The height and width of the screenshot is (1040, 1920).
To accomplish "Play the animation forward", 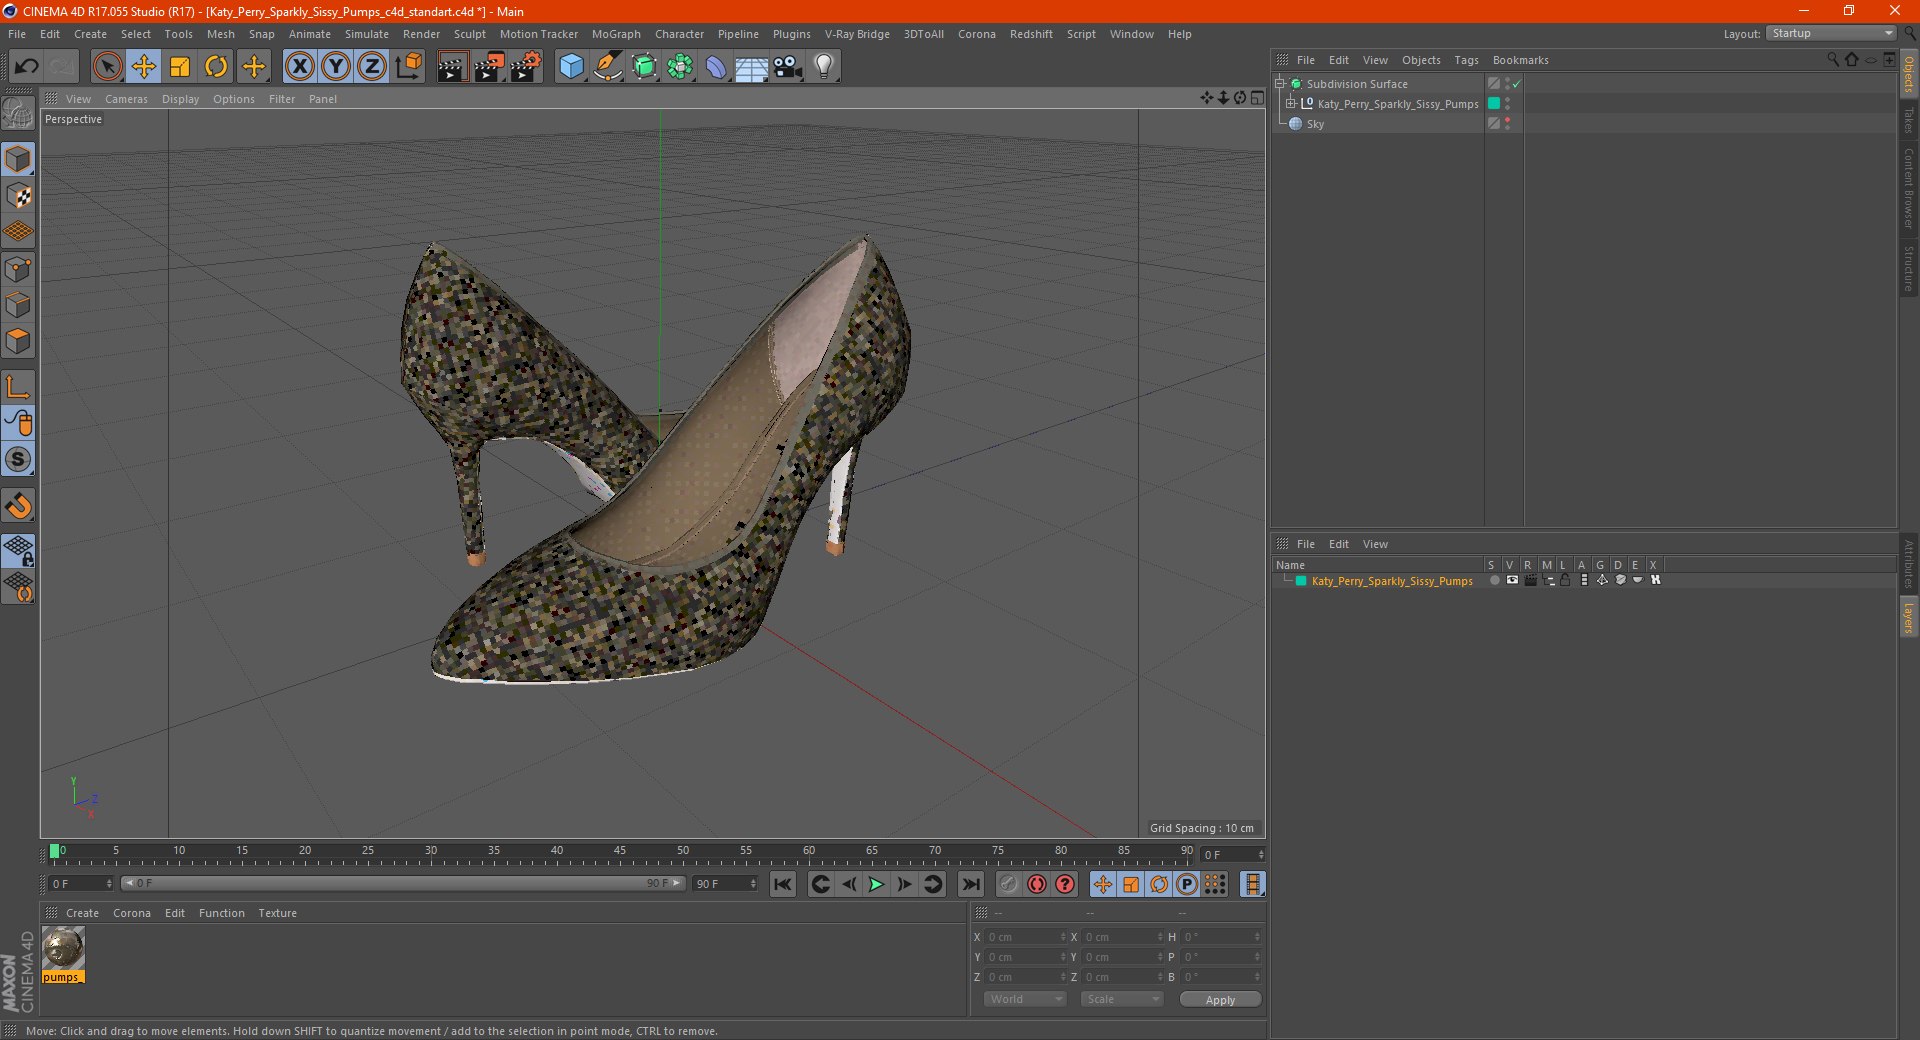I will click(x=876, y=884).
